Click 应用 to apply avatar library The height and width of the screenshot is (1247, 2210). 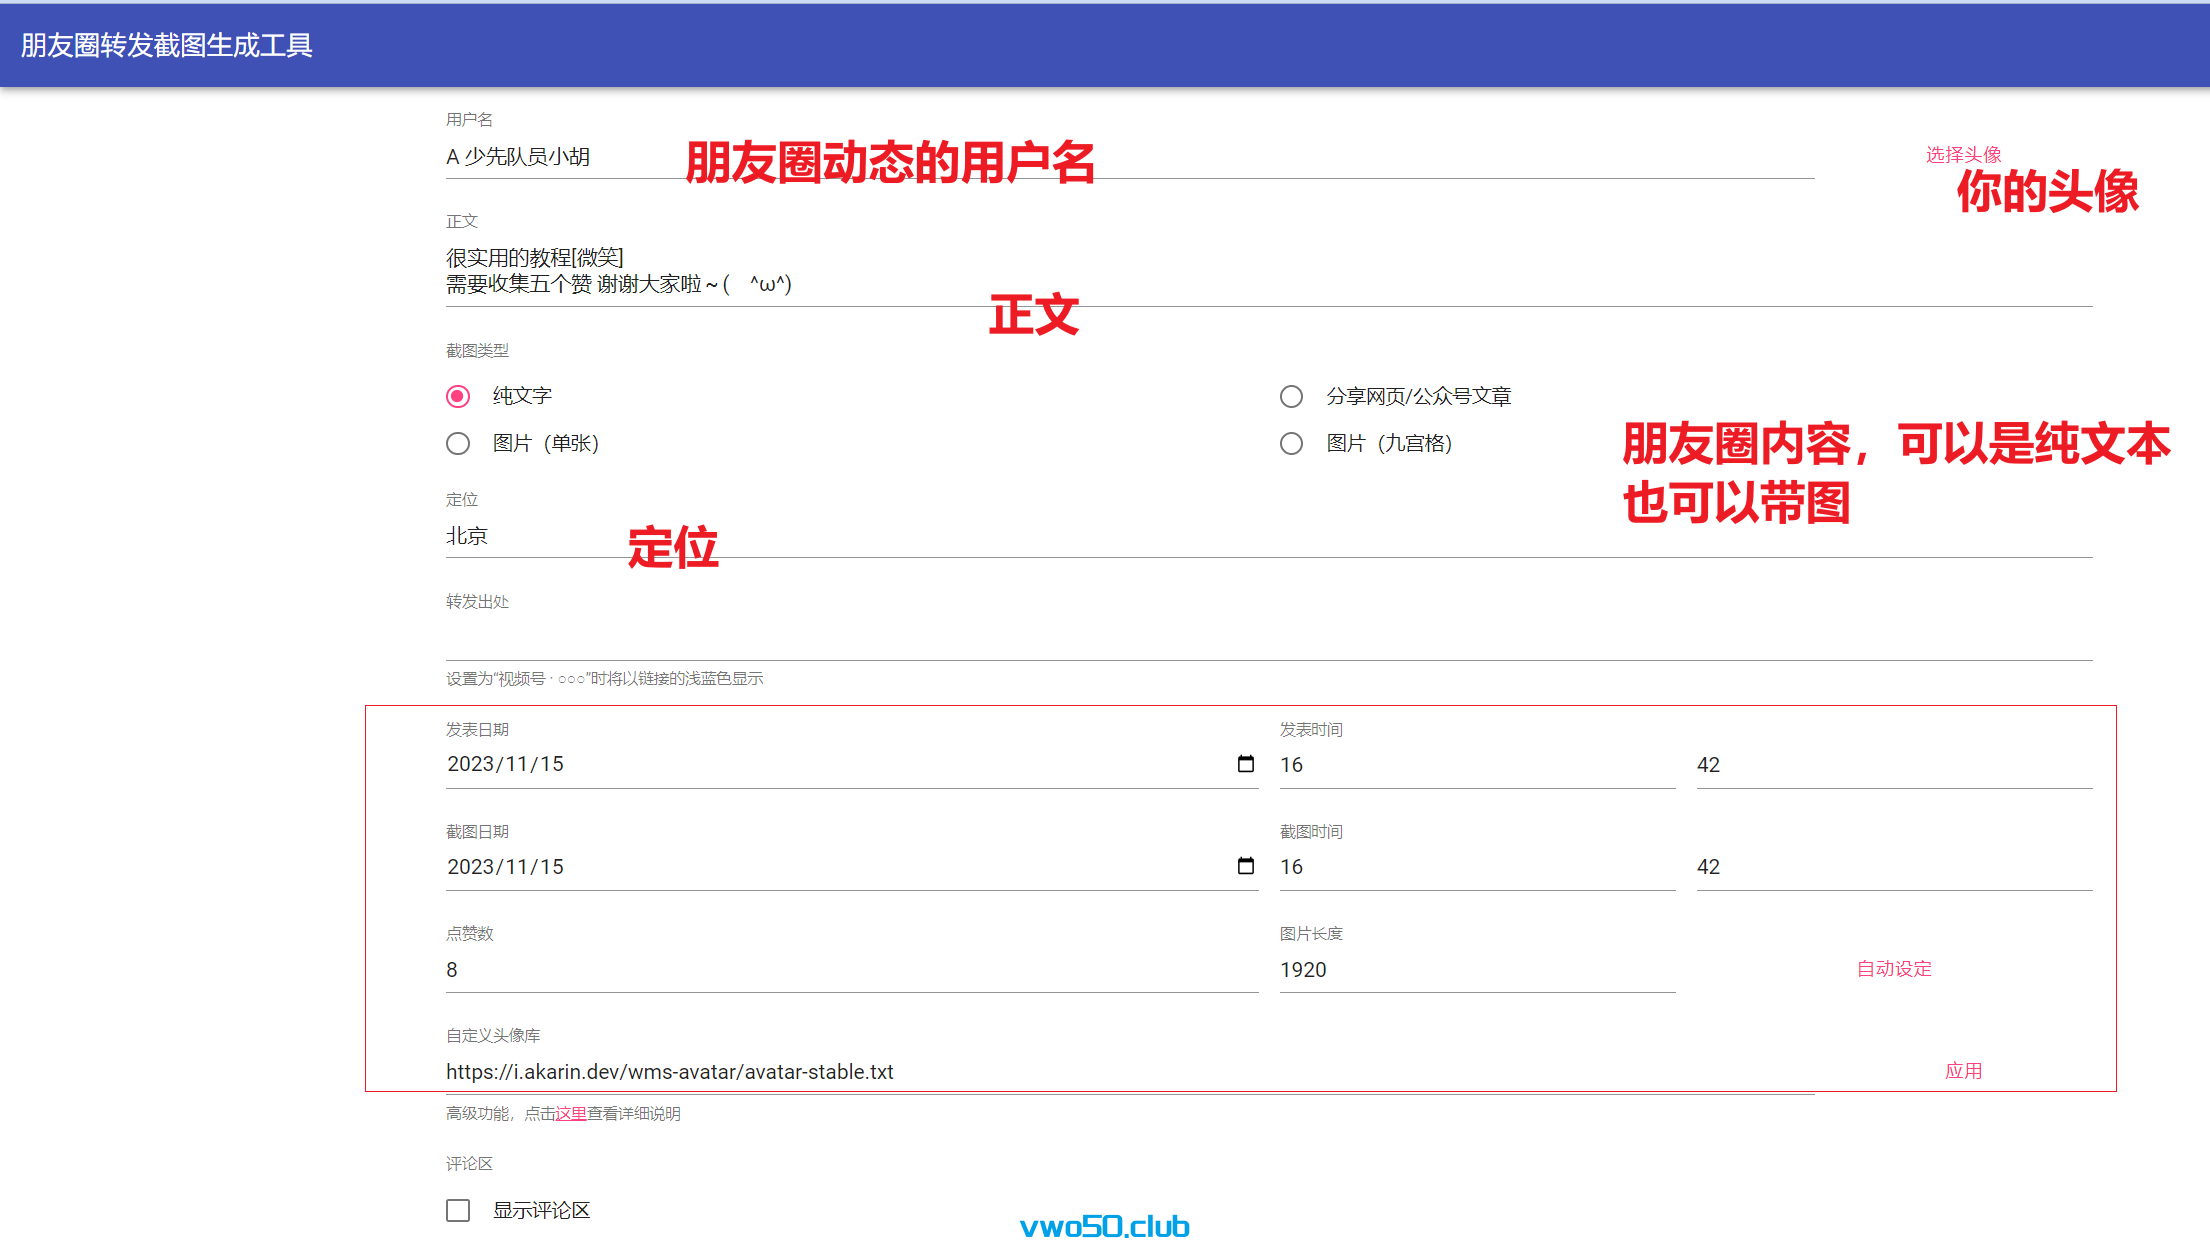1963,1071
